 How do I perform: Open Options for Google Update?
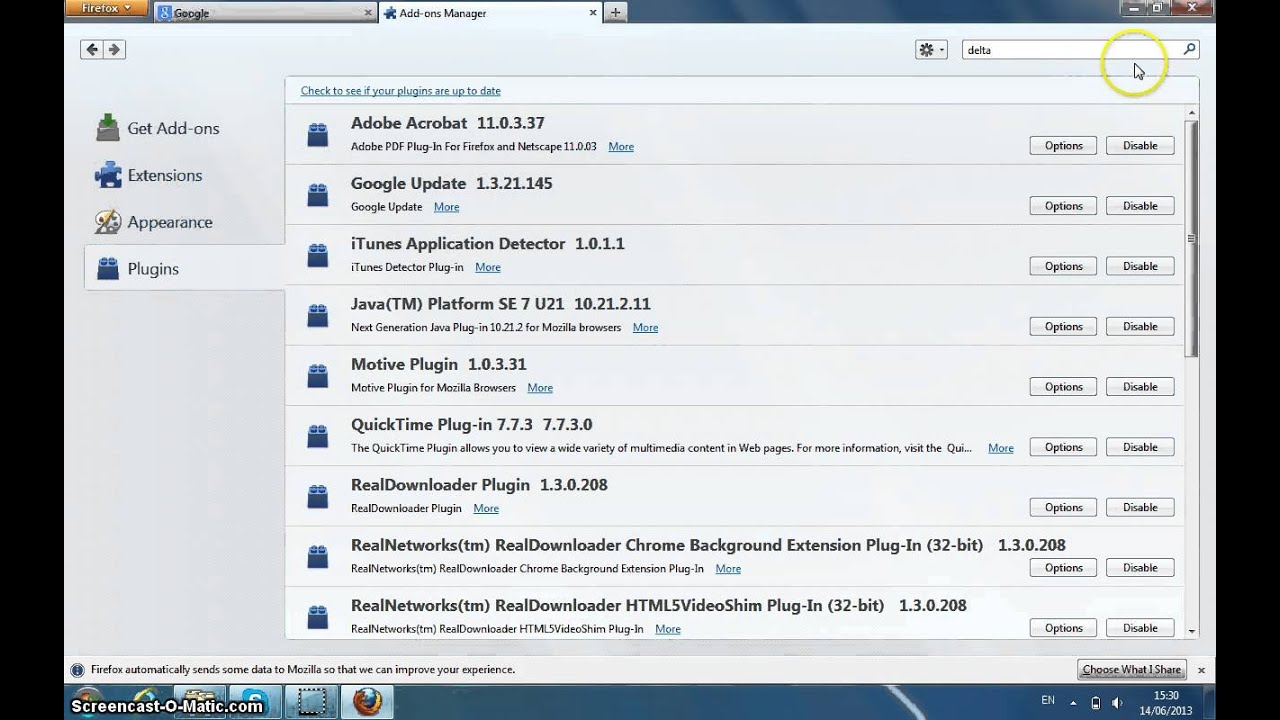click(x=1063, y=206)
